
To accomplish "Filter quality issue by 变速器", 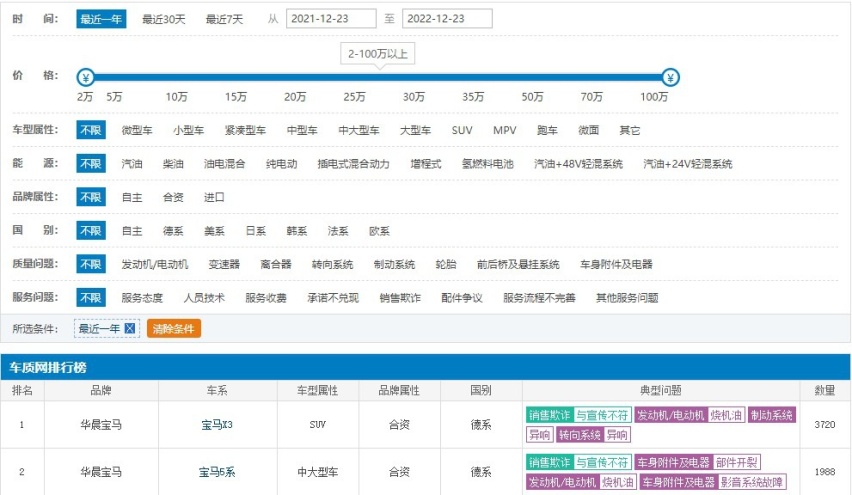I will pos(224,264).
